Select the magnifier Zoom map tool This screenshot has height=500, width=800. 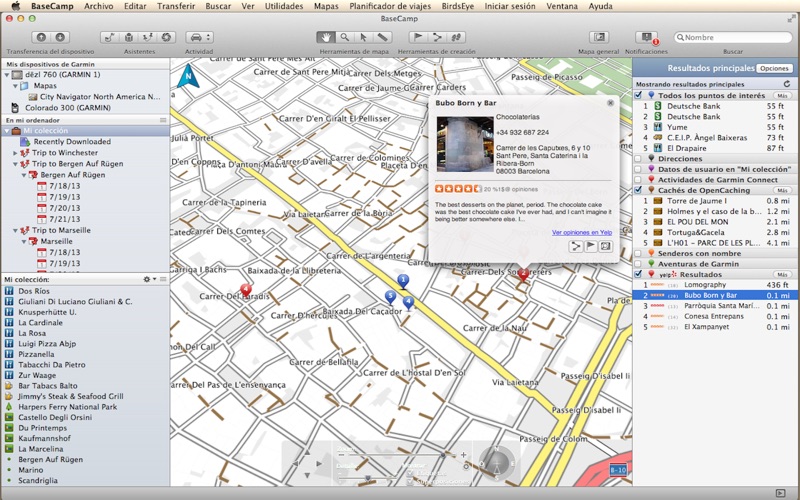pyautogui.click(x=345, y=37)
